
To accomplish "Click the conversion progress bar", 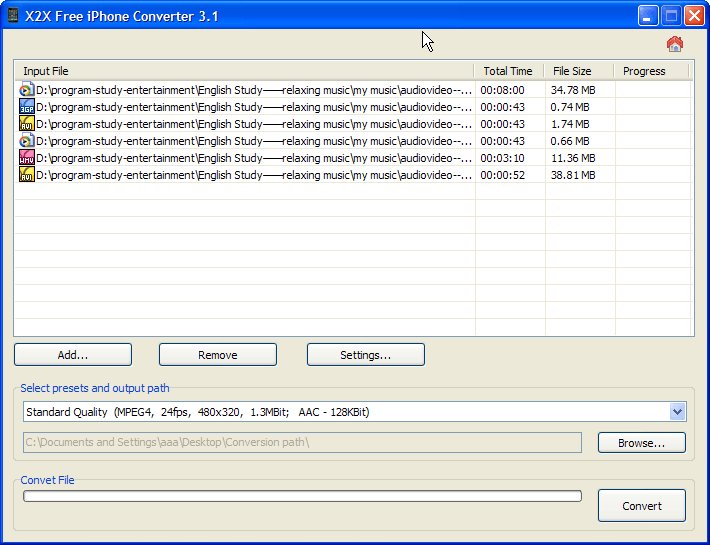I will 302,496.
